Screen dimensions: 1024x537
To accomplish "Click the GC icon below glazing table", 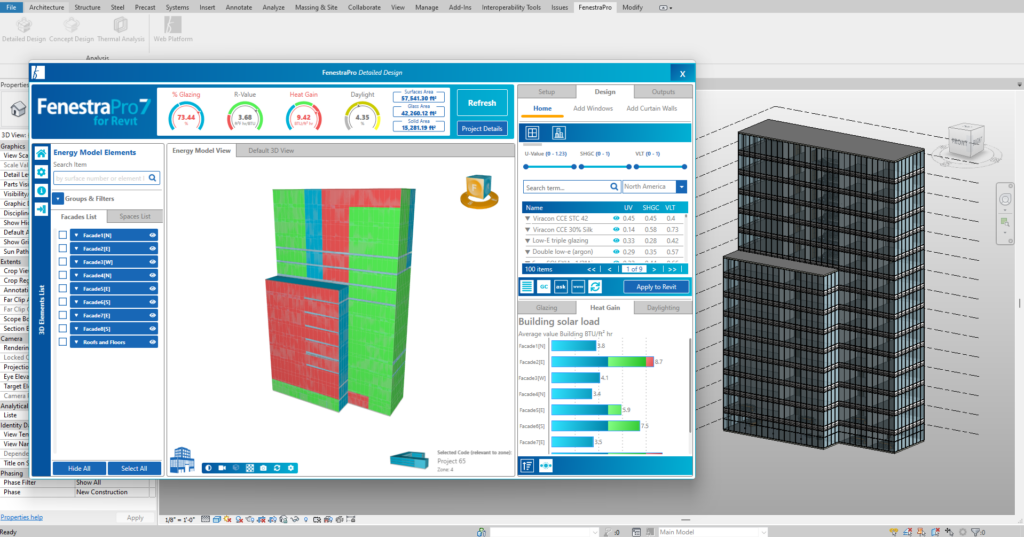I will (544, 287).
